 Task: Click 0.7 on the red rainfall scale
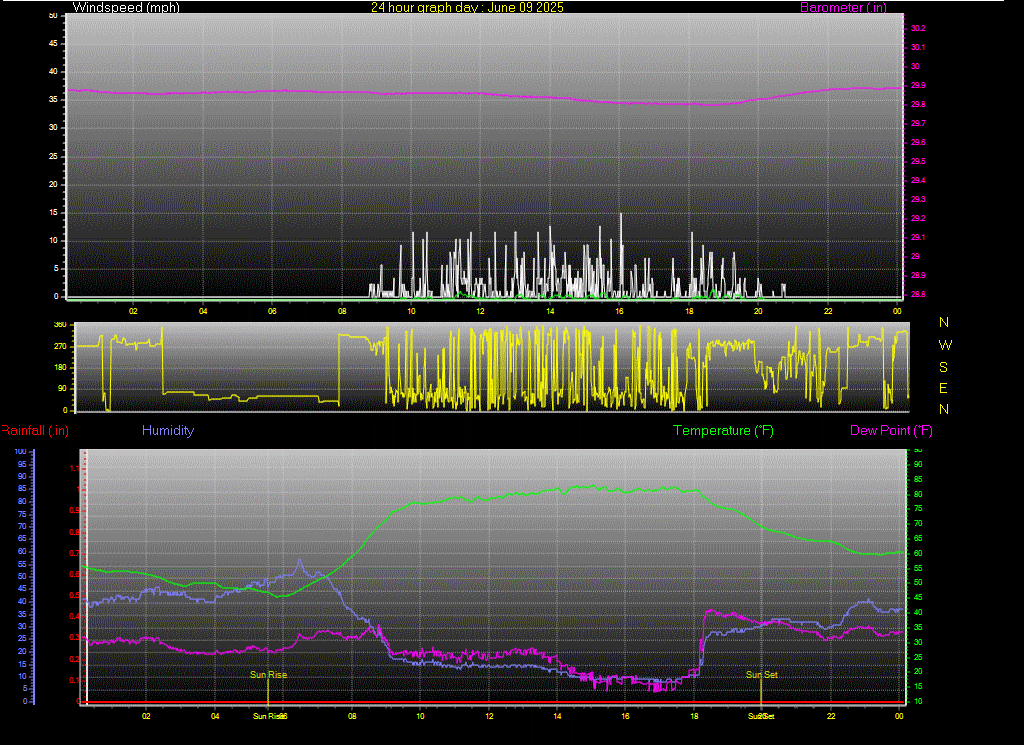[x=74, y=553]
